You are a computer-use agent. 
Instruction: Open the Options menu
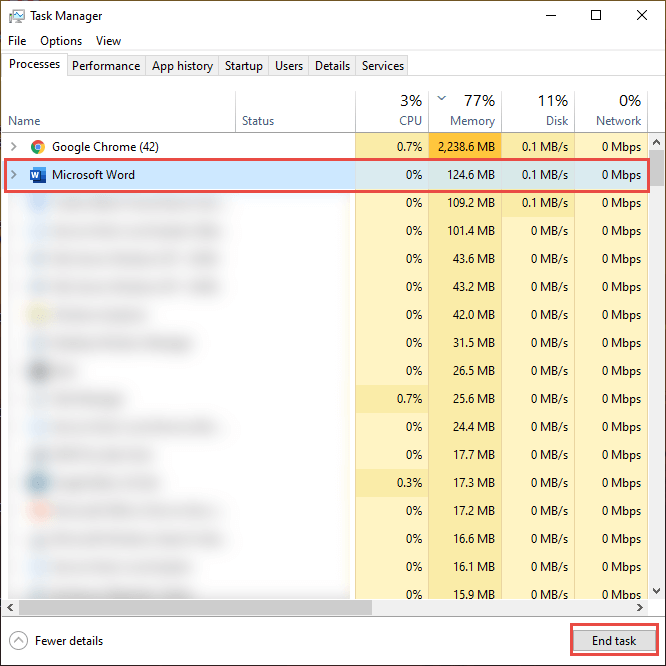pyautogui.click(x=61, y=41)
